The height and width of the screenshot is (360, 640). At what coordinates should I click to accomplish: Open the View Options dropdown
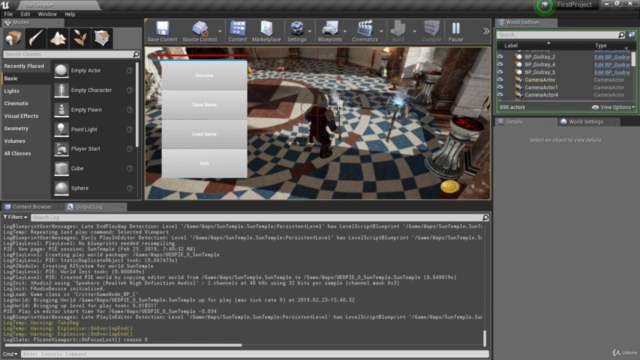pos(613,107)
